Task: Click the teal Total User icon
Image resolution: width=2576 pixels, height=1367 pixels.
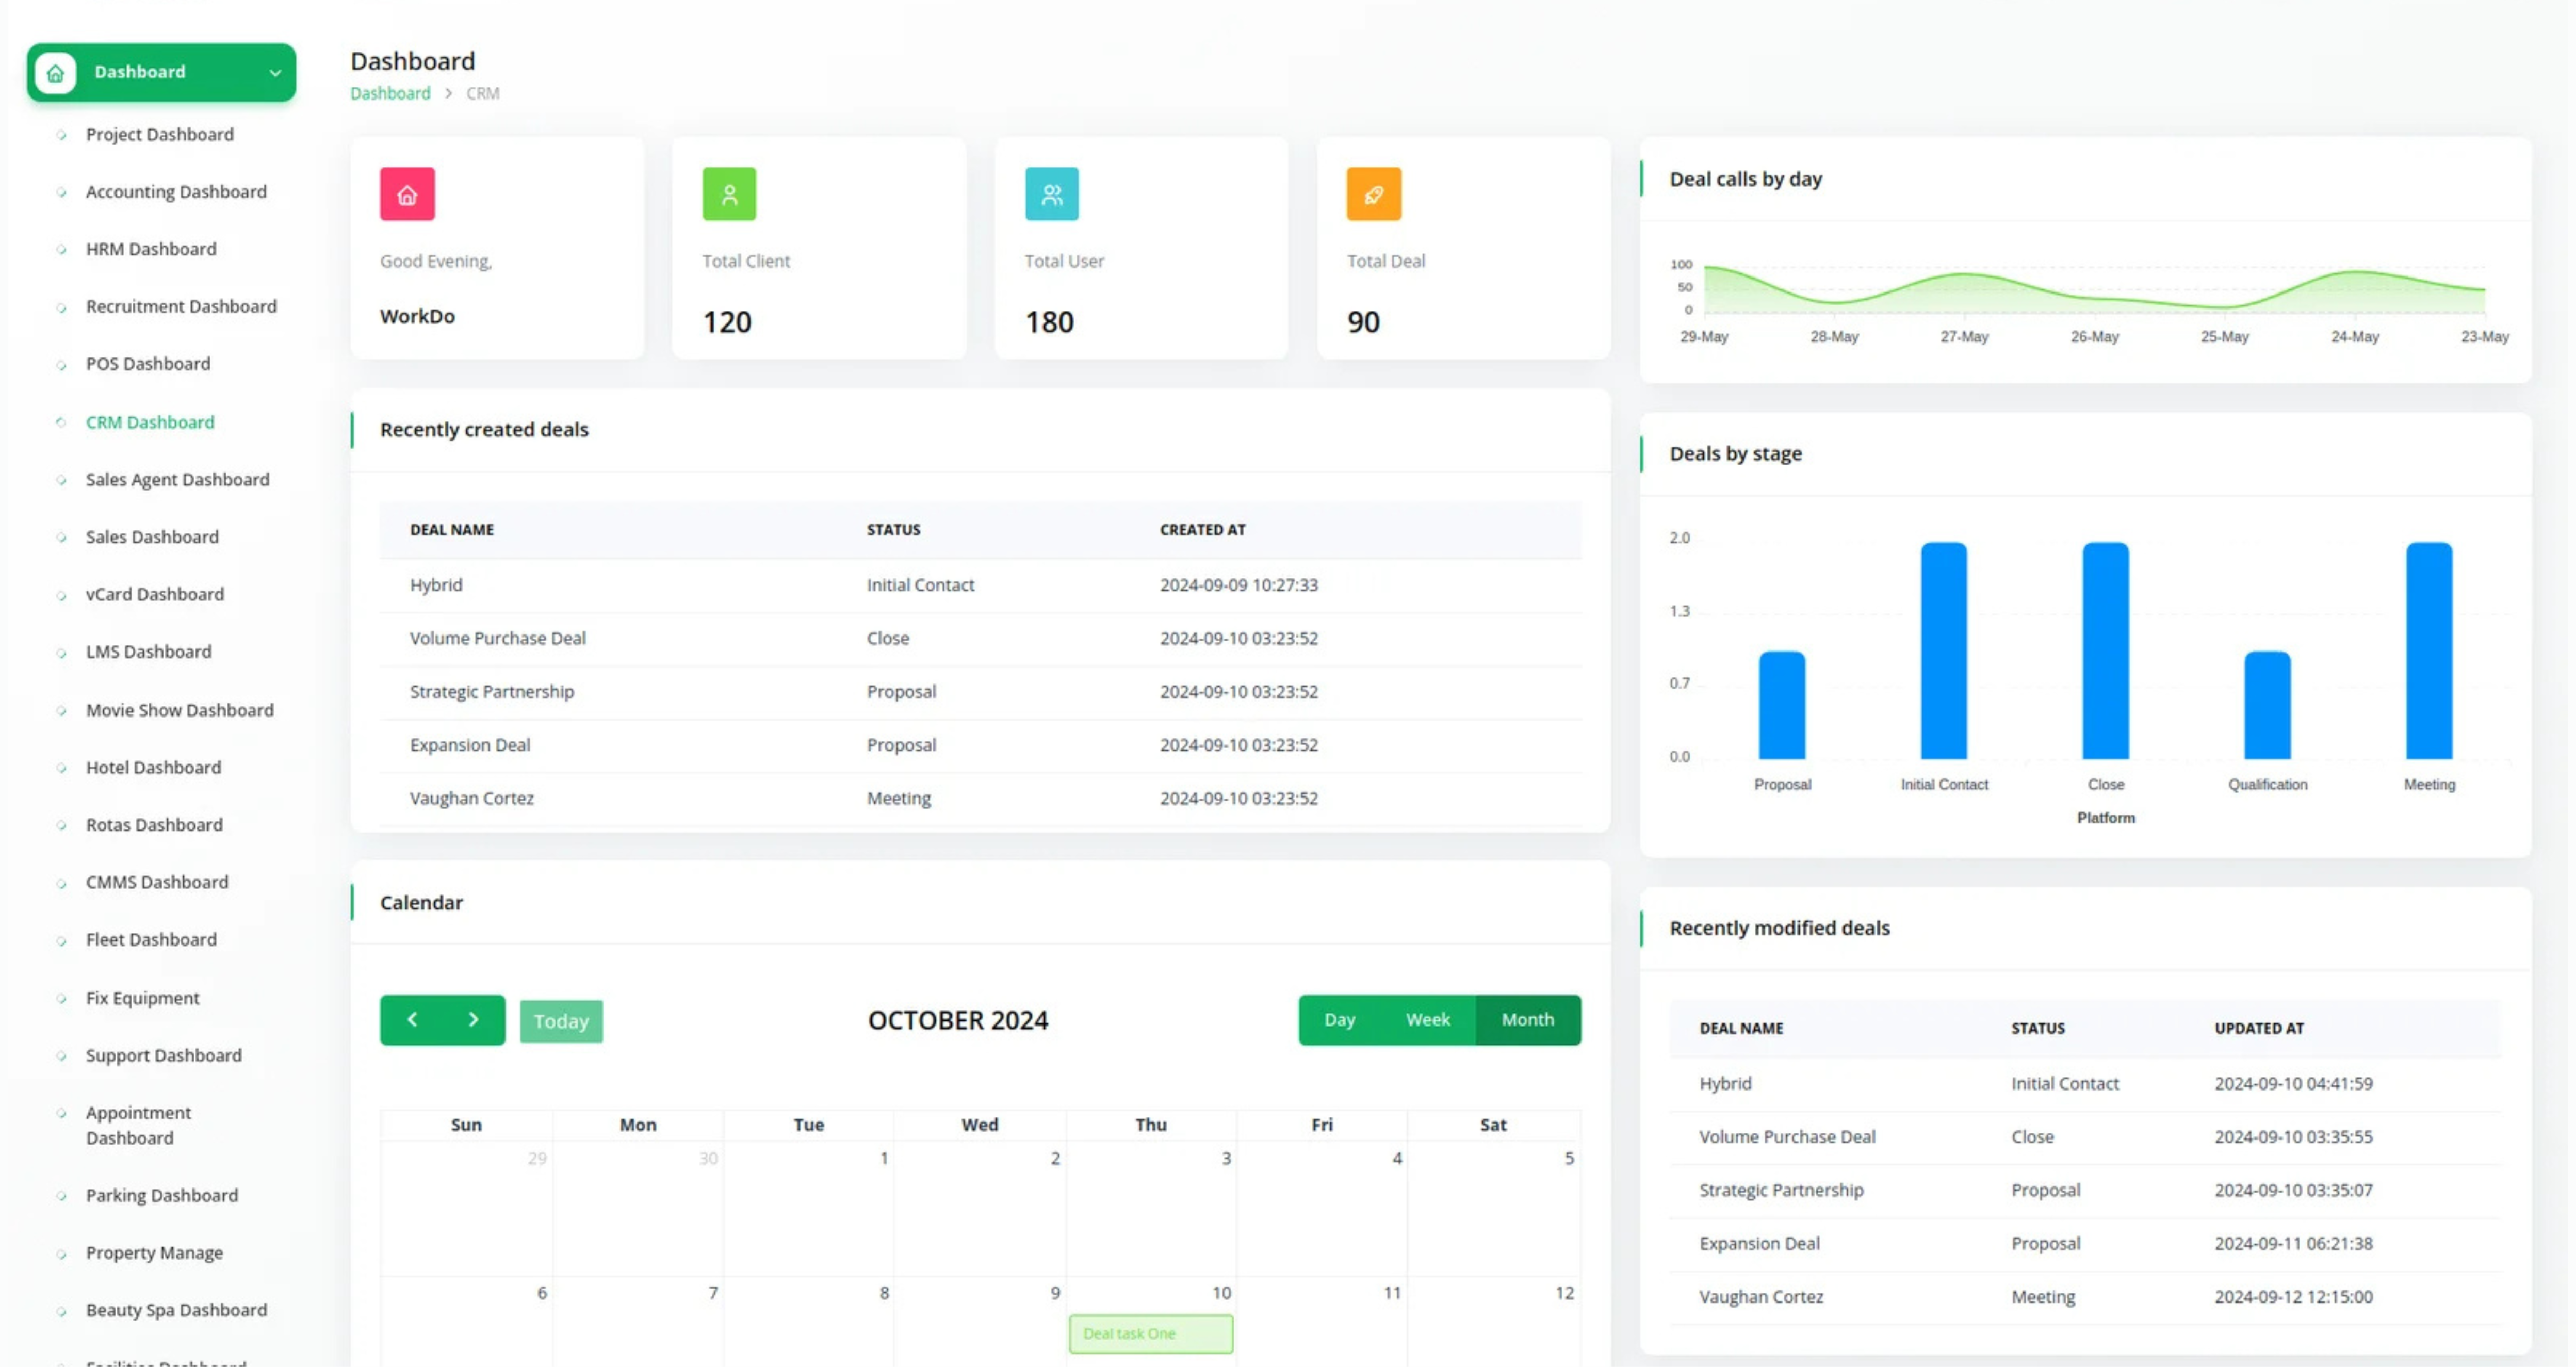Action: [x=1051, y=194]
